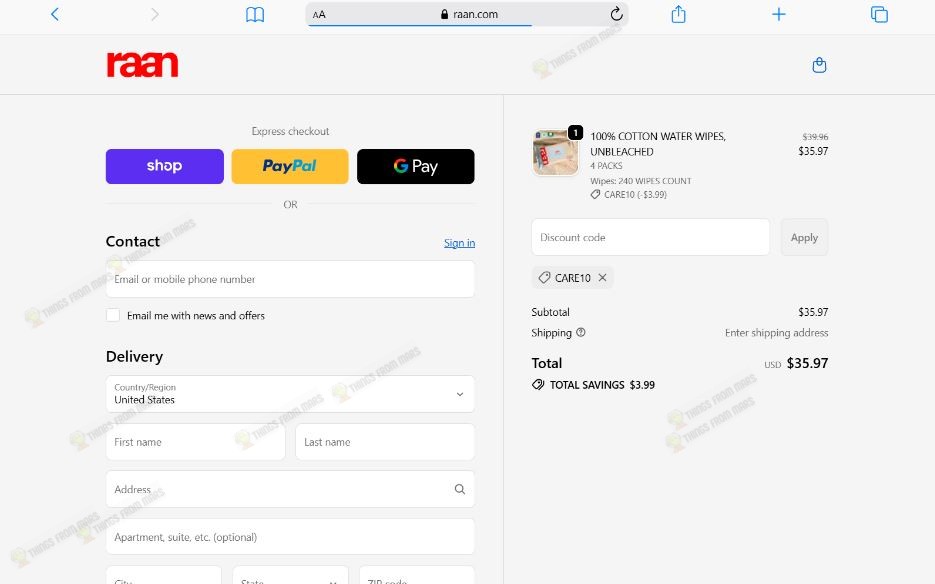Image resolution: width=935 pixels, height=584 pixels.
Task: Click the struck-through $39.96 price
Action: tap(815, 137)
